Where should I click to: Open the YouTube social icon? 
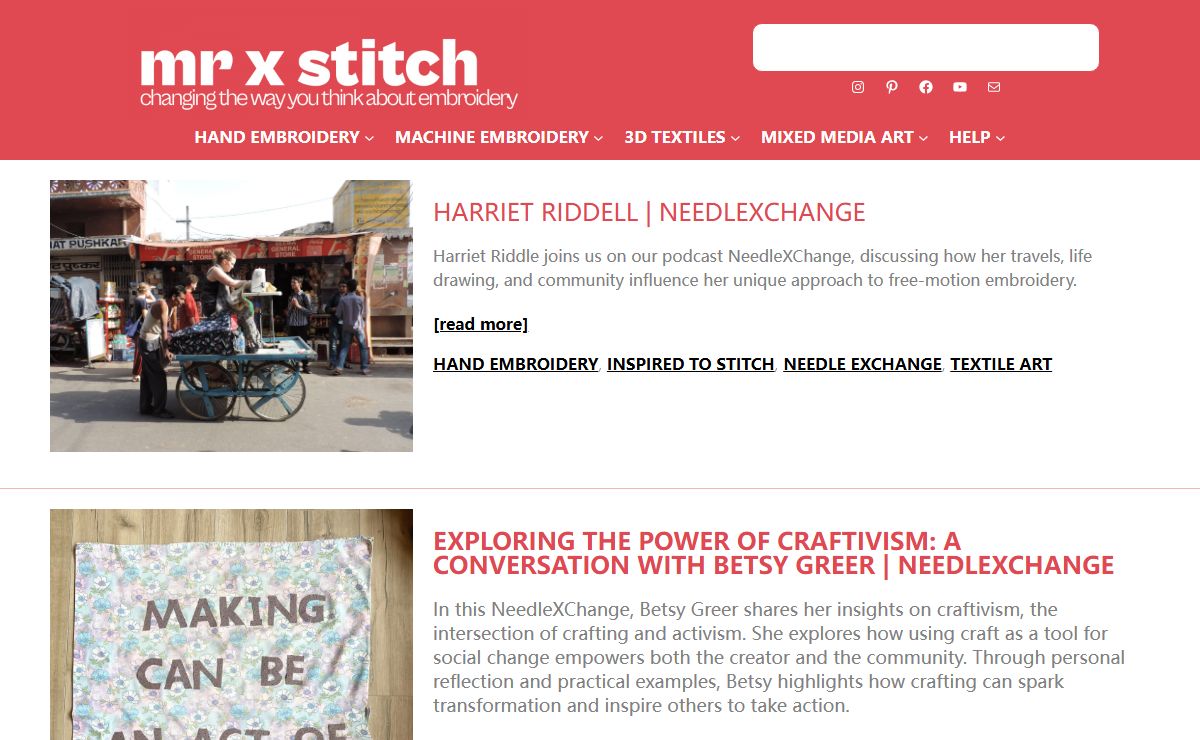point(960,87)
